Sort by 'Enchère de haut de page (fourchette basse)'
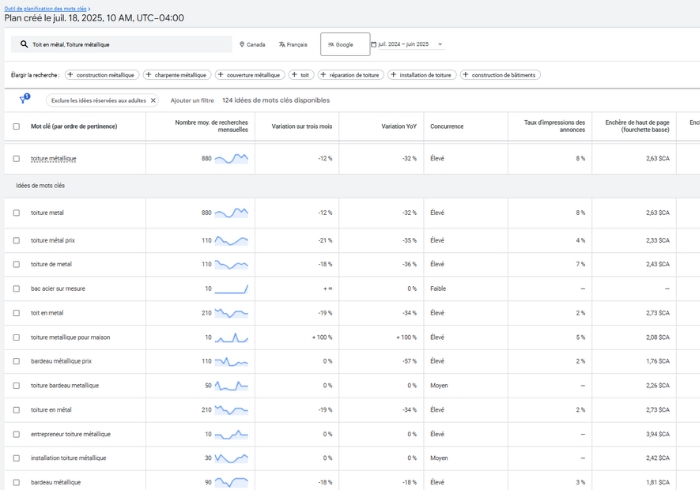 click(637, 126)
